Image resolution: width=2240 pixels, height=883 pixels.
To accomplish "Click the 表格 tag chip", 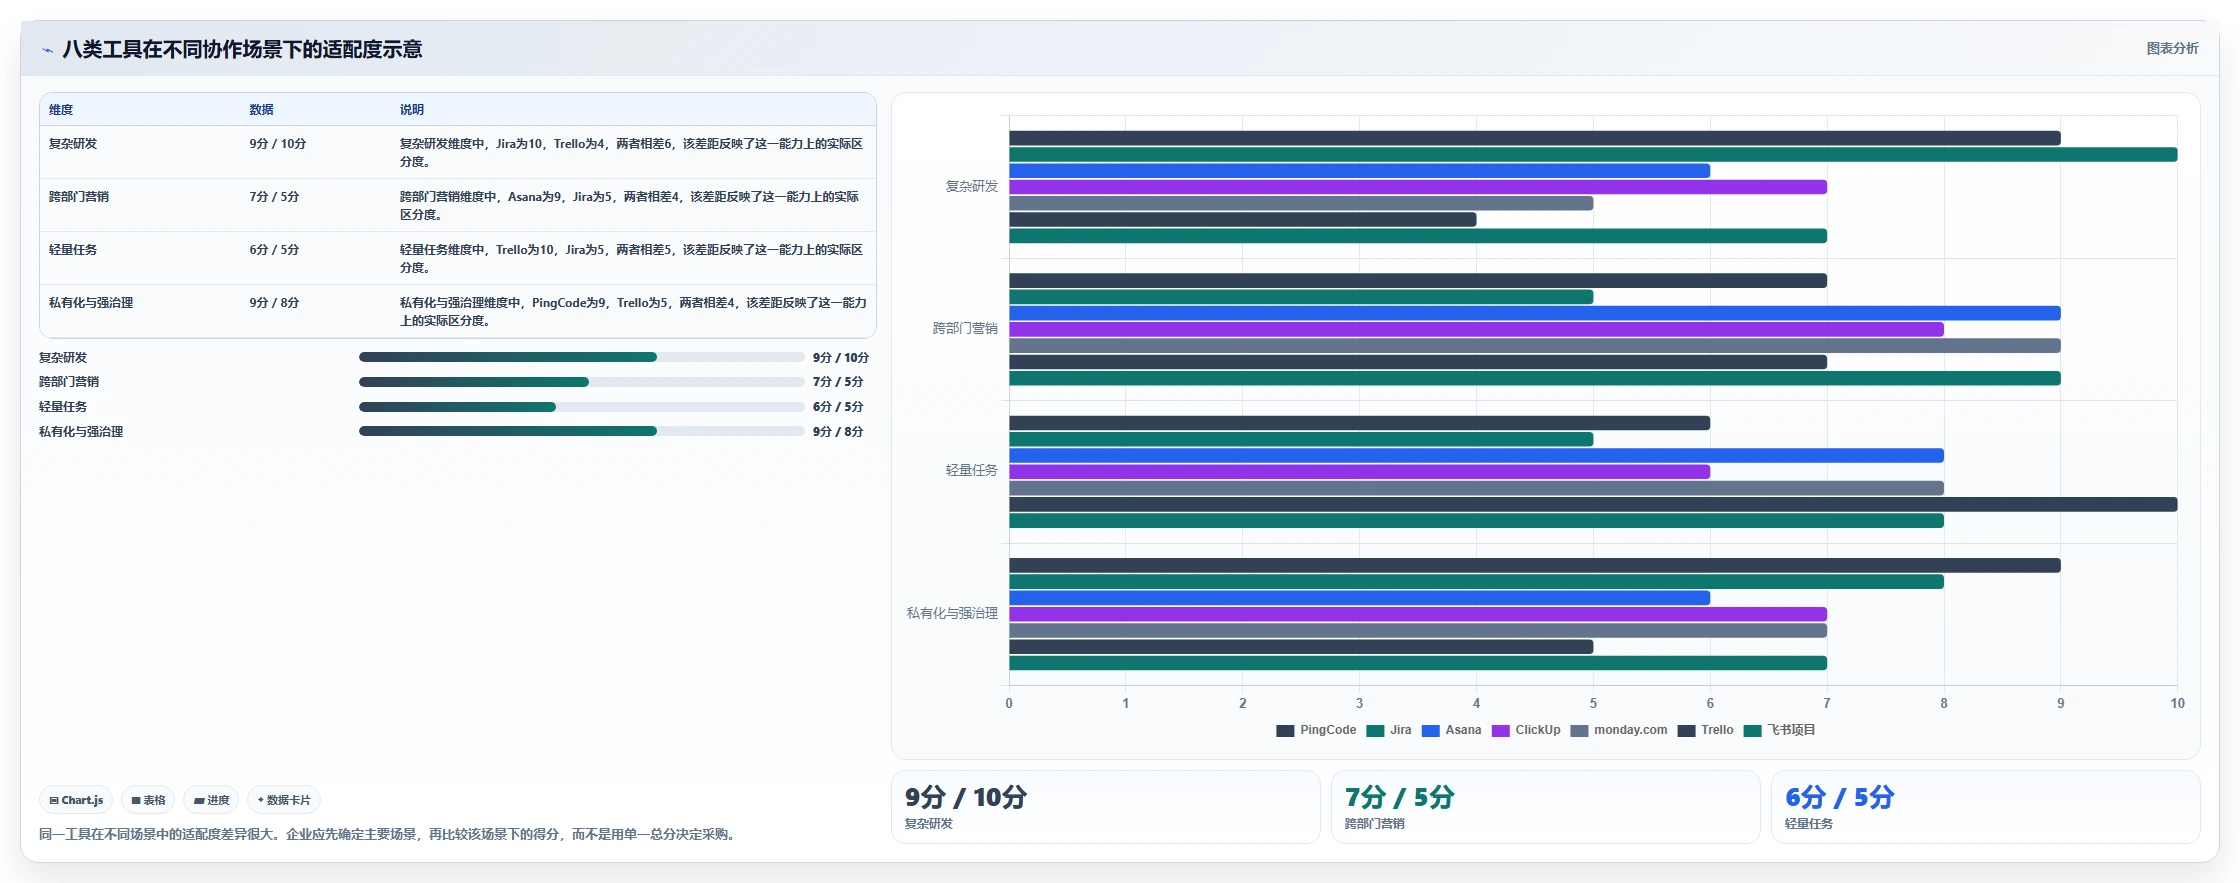I will pyautogui.click(x=148, y=800).
